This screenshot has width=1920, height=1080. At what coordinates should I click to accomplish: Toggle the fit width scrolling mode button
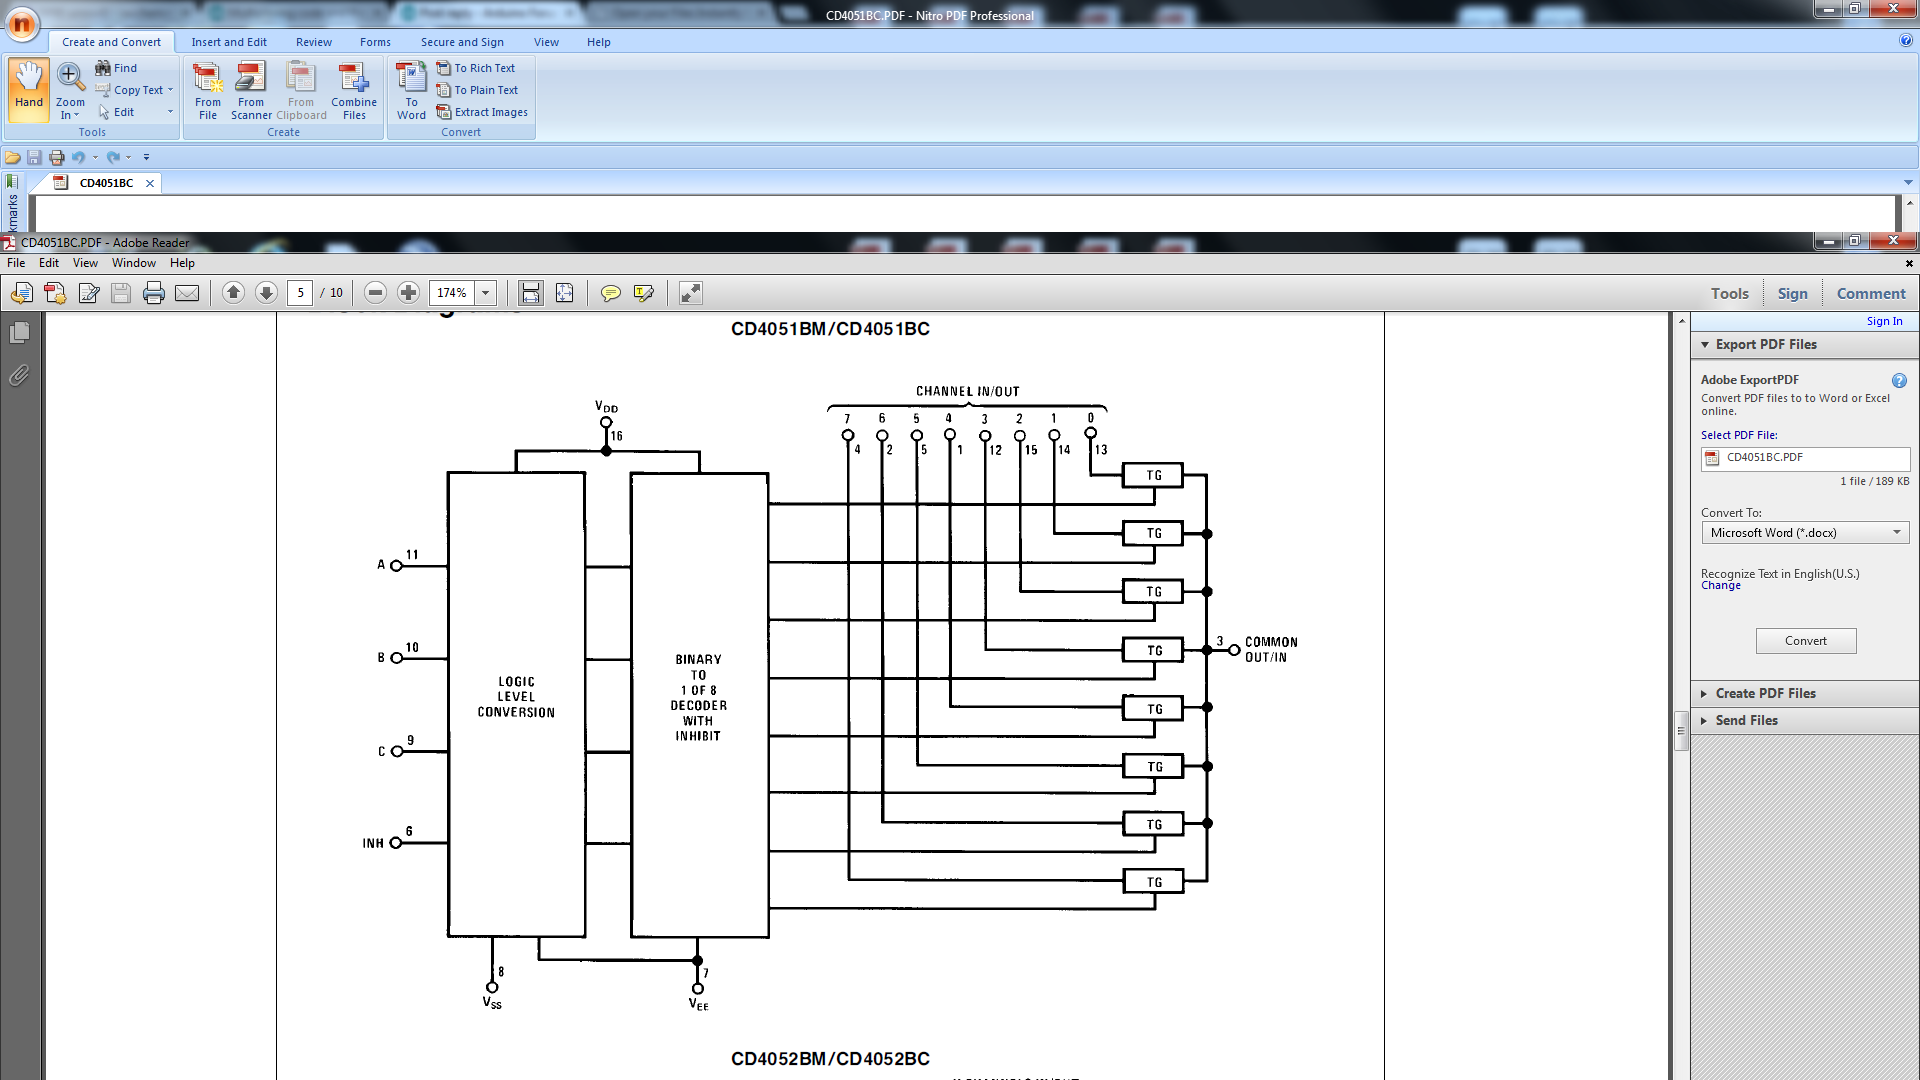pyautogui.click(x=530, y=293)
